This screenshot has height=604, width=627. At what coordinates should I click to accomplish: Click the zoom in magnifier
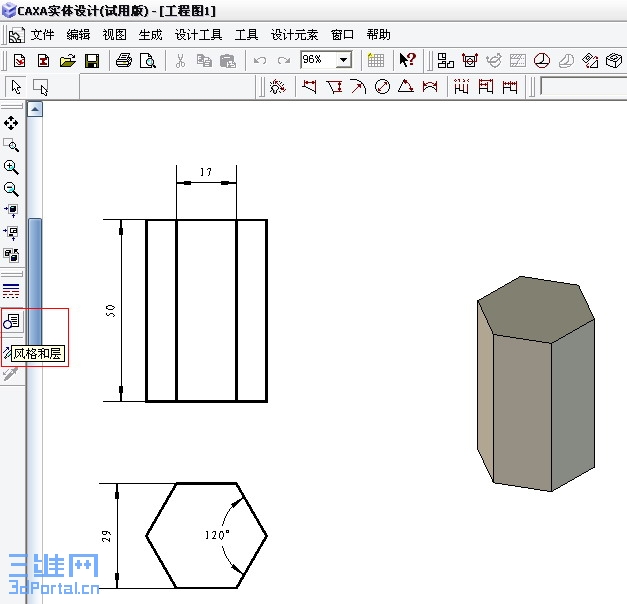click(x=11, y=167)
